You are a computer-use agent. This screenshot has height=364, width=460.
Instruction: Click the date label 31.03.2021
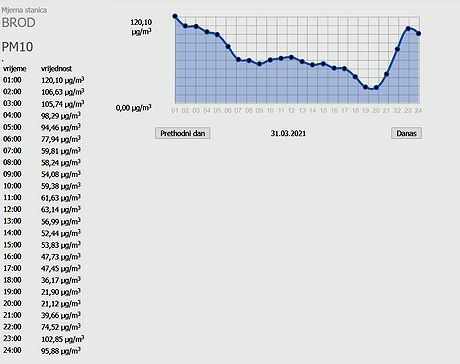click(x=288, y=133)
